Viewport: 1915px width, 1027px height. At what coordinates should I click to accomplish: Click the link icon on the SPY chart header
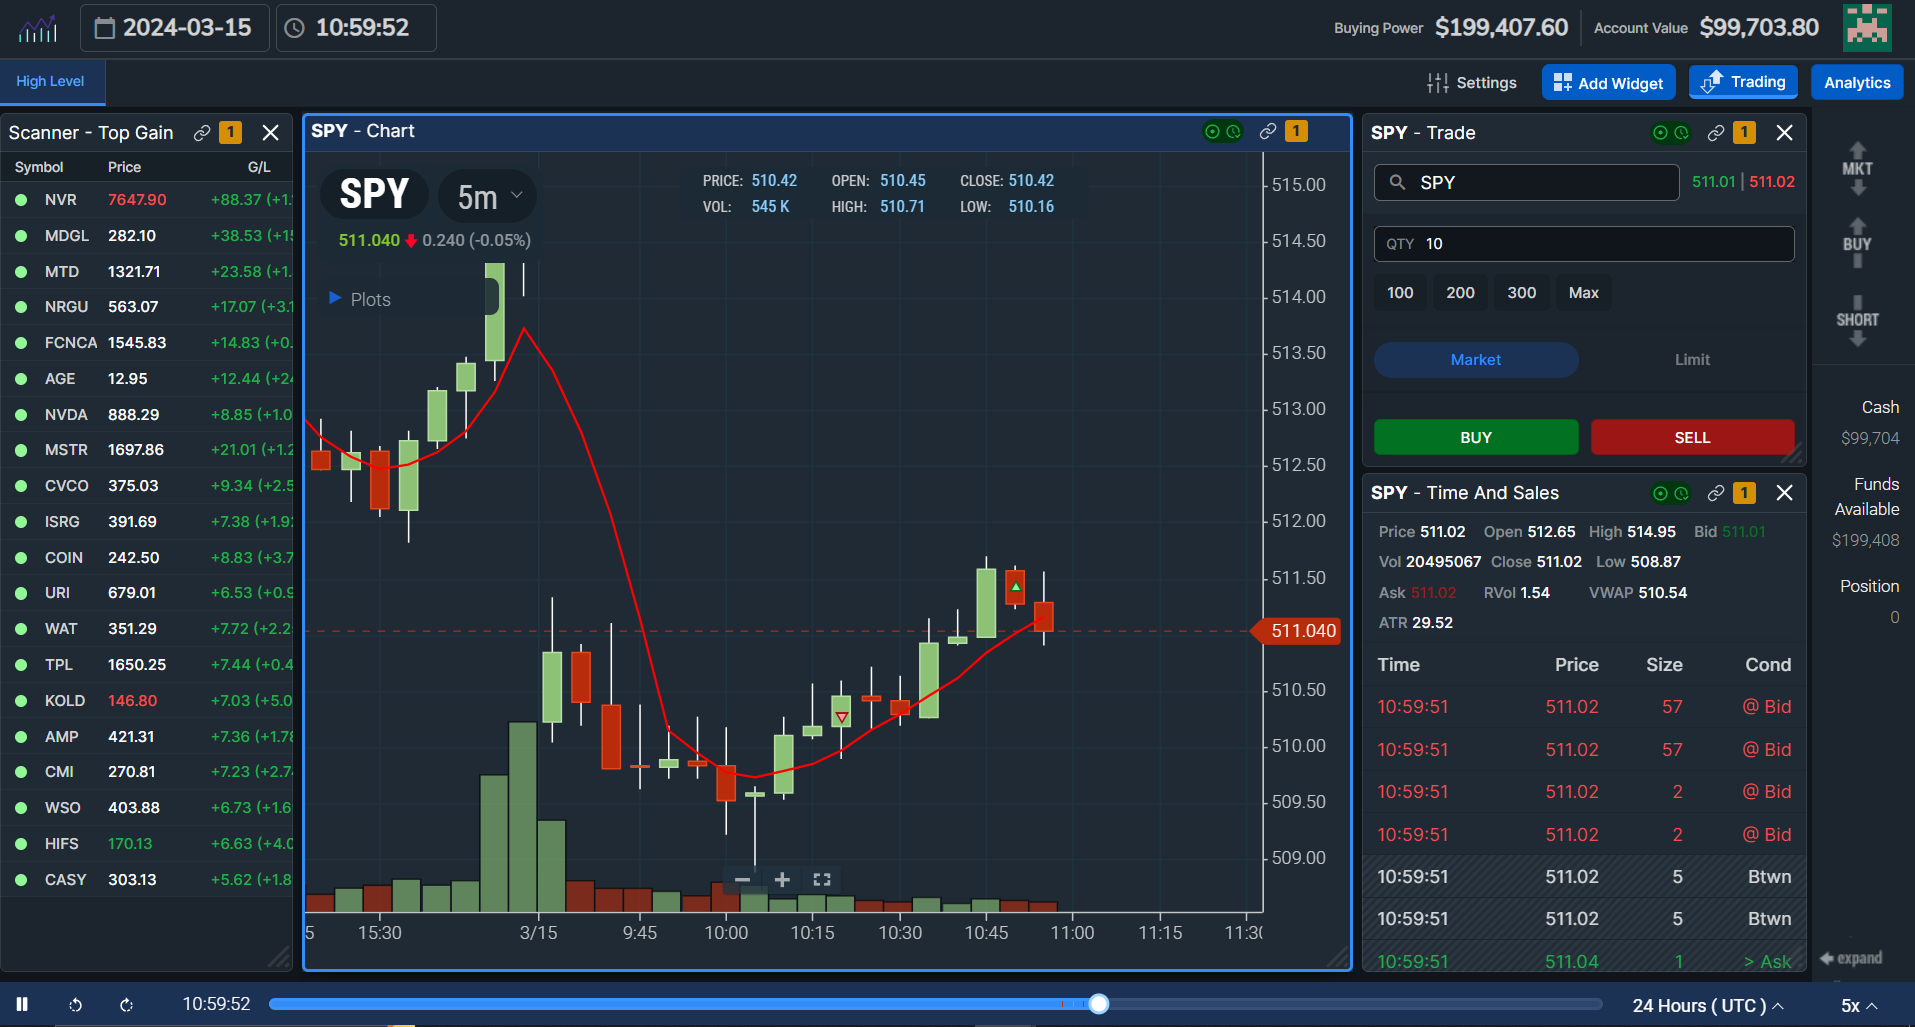[x=1267, y=131]
